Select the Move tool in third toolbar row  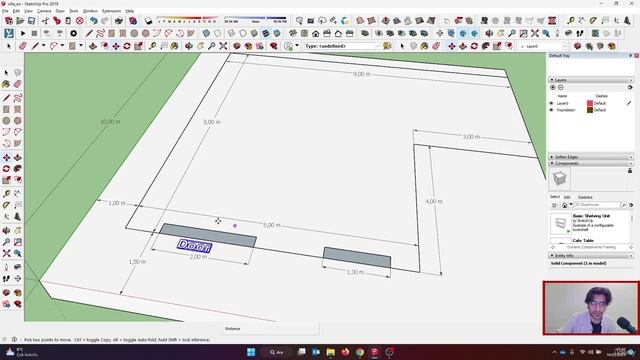coord(116,46)
